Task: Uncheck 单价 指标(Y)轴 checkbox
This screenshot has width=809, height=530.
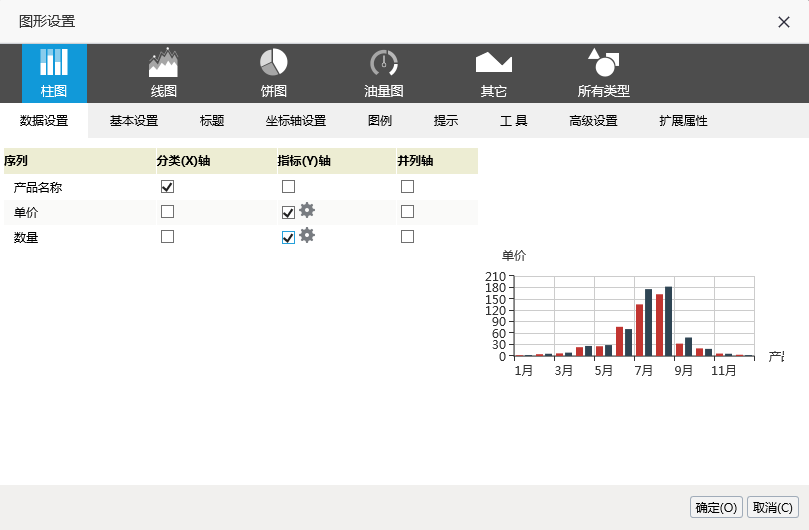Action: click(x=288, y=212)
